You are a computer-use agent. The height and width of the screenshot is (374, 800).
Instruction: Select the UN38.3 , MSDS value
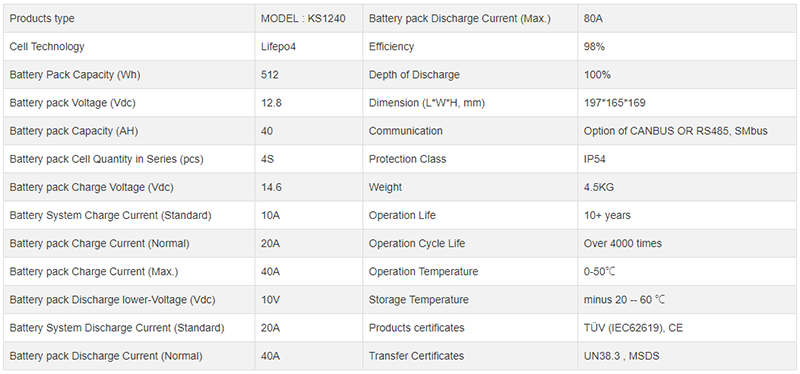(x=621, y=356)
